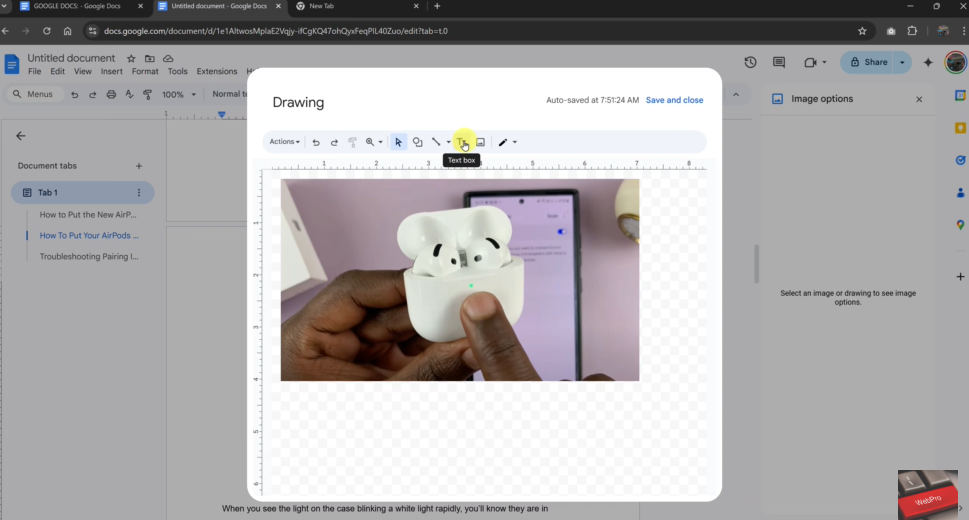969x520 pixels.
Task: Star the Untitled document
Action: (131, 59)
